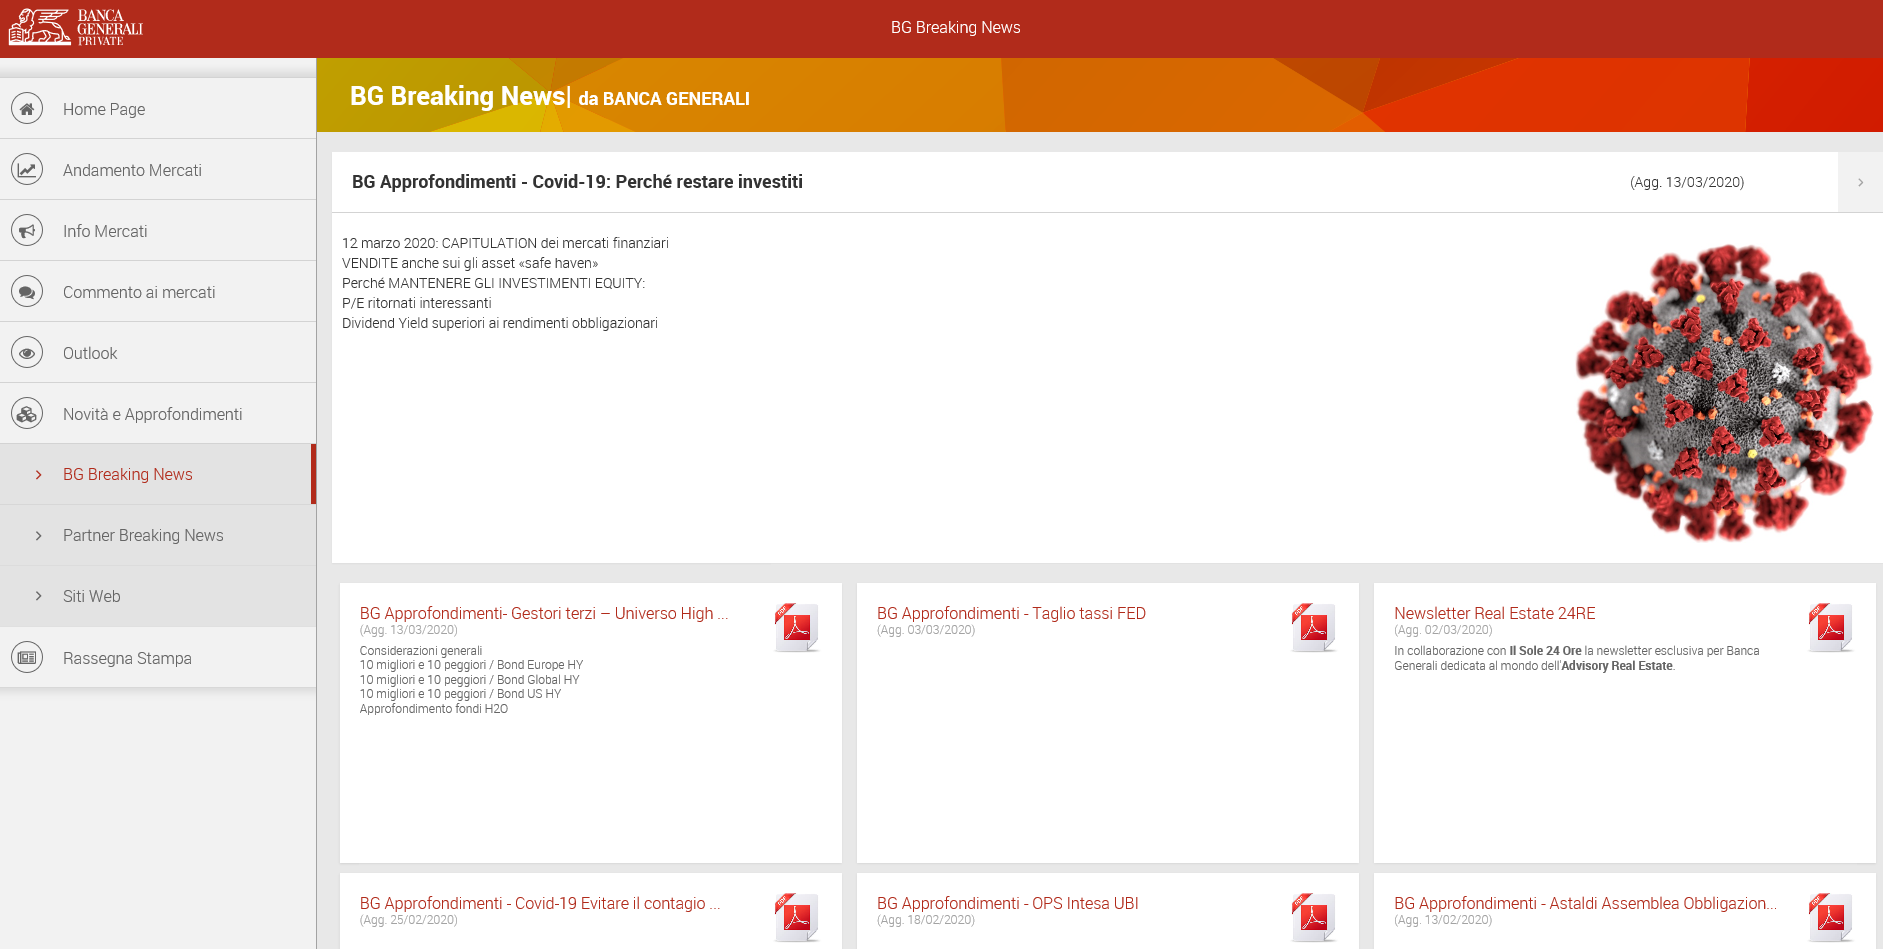Open PDF icon for Newsletter Real Estate 24RE
The width and height of the screenshot is (1883, 949).
point(1831,628)
